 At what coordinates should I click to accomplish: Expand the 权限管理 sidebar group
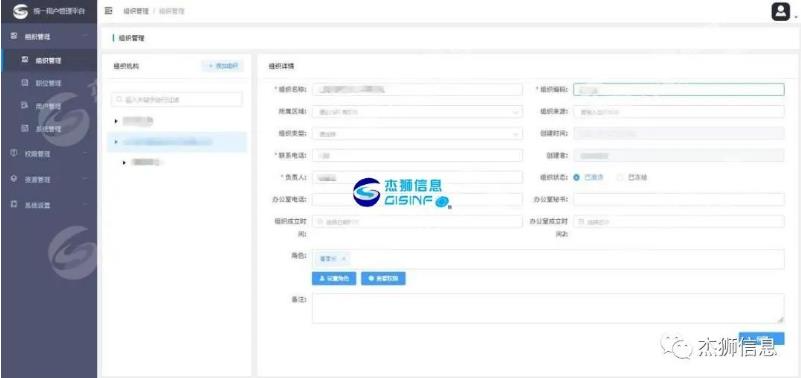(49, 153)
